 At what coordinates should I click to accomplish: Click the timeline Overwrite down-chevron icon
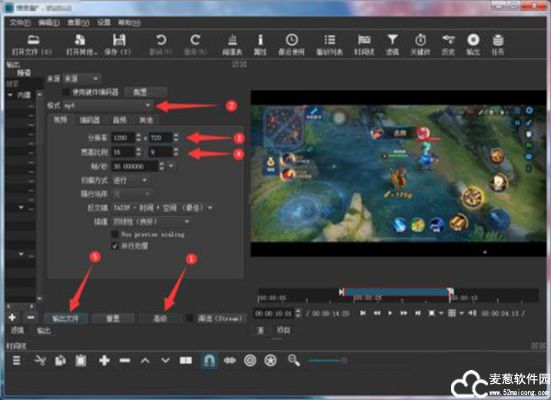166,360
